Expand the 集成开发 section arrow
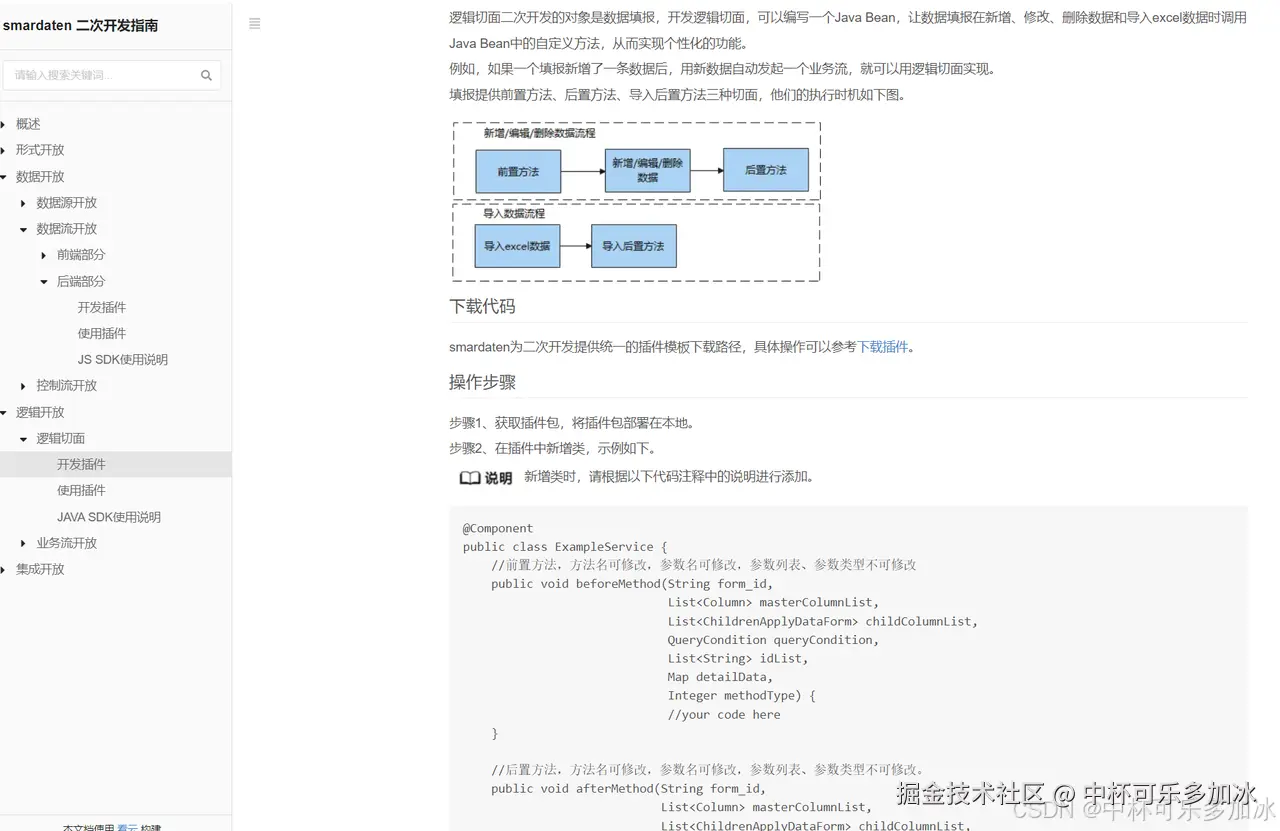This screenshot has width=1280, height=831. click(4, 569)
